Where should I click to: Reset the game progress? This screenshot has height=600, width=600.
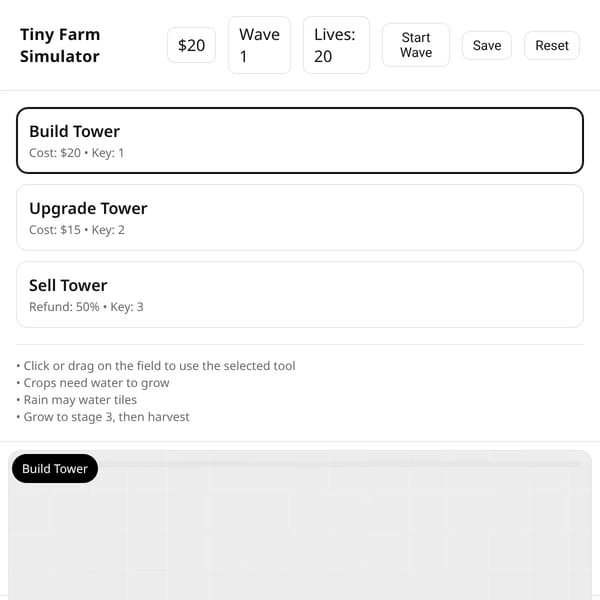coord(552,45)
